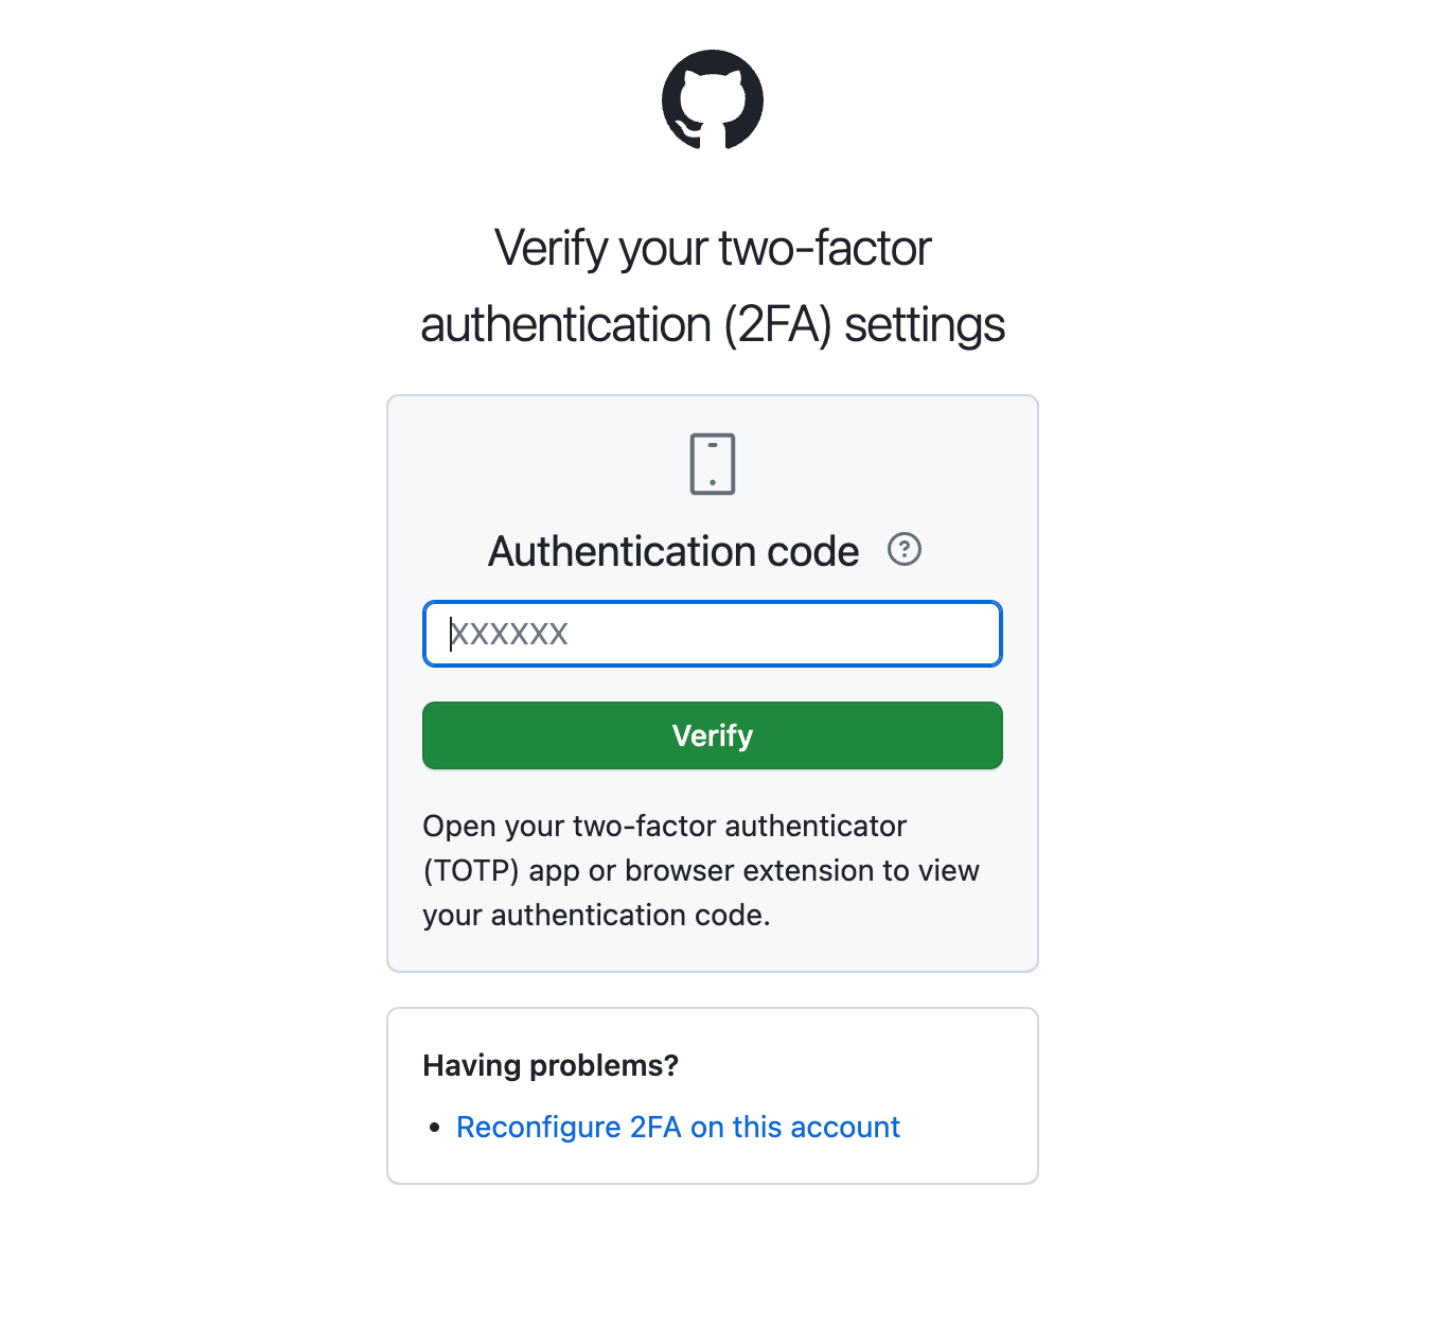1430x1332 pixels.
Task: Click the bullet before the Reconfigure link
Action: 434,1128
